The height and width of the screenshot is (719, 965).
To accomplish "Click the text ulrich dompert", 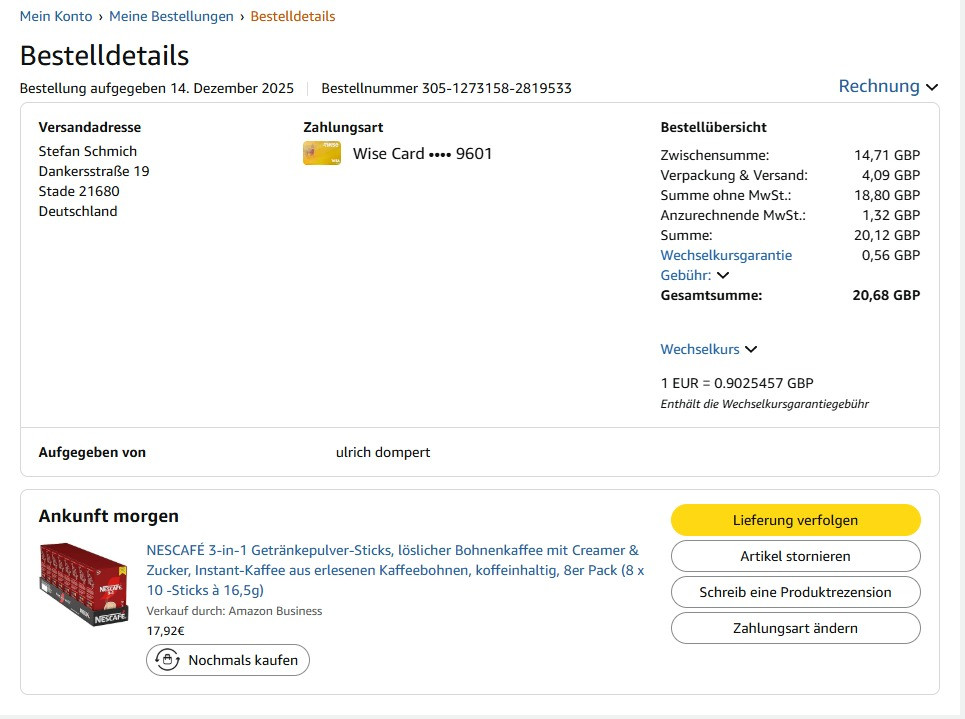I will pos(383,452).
